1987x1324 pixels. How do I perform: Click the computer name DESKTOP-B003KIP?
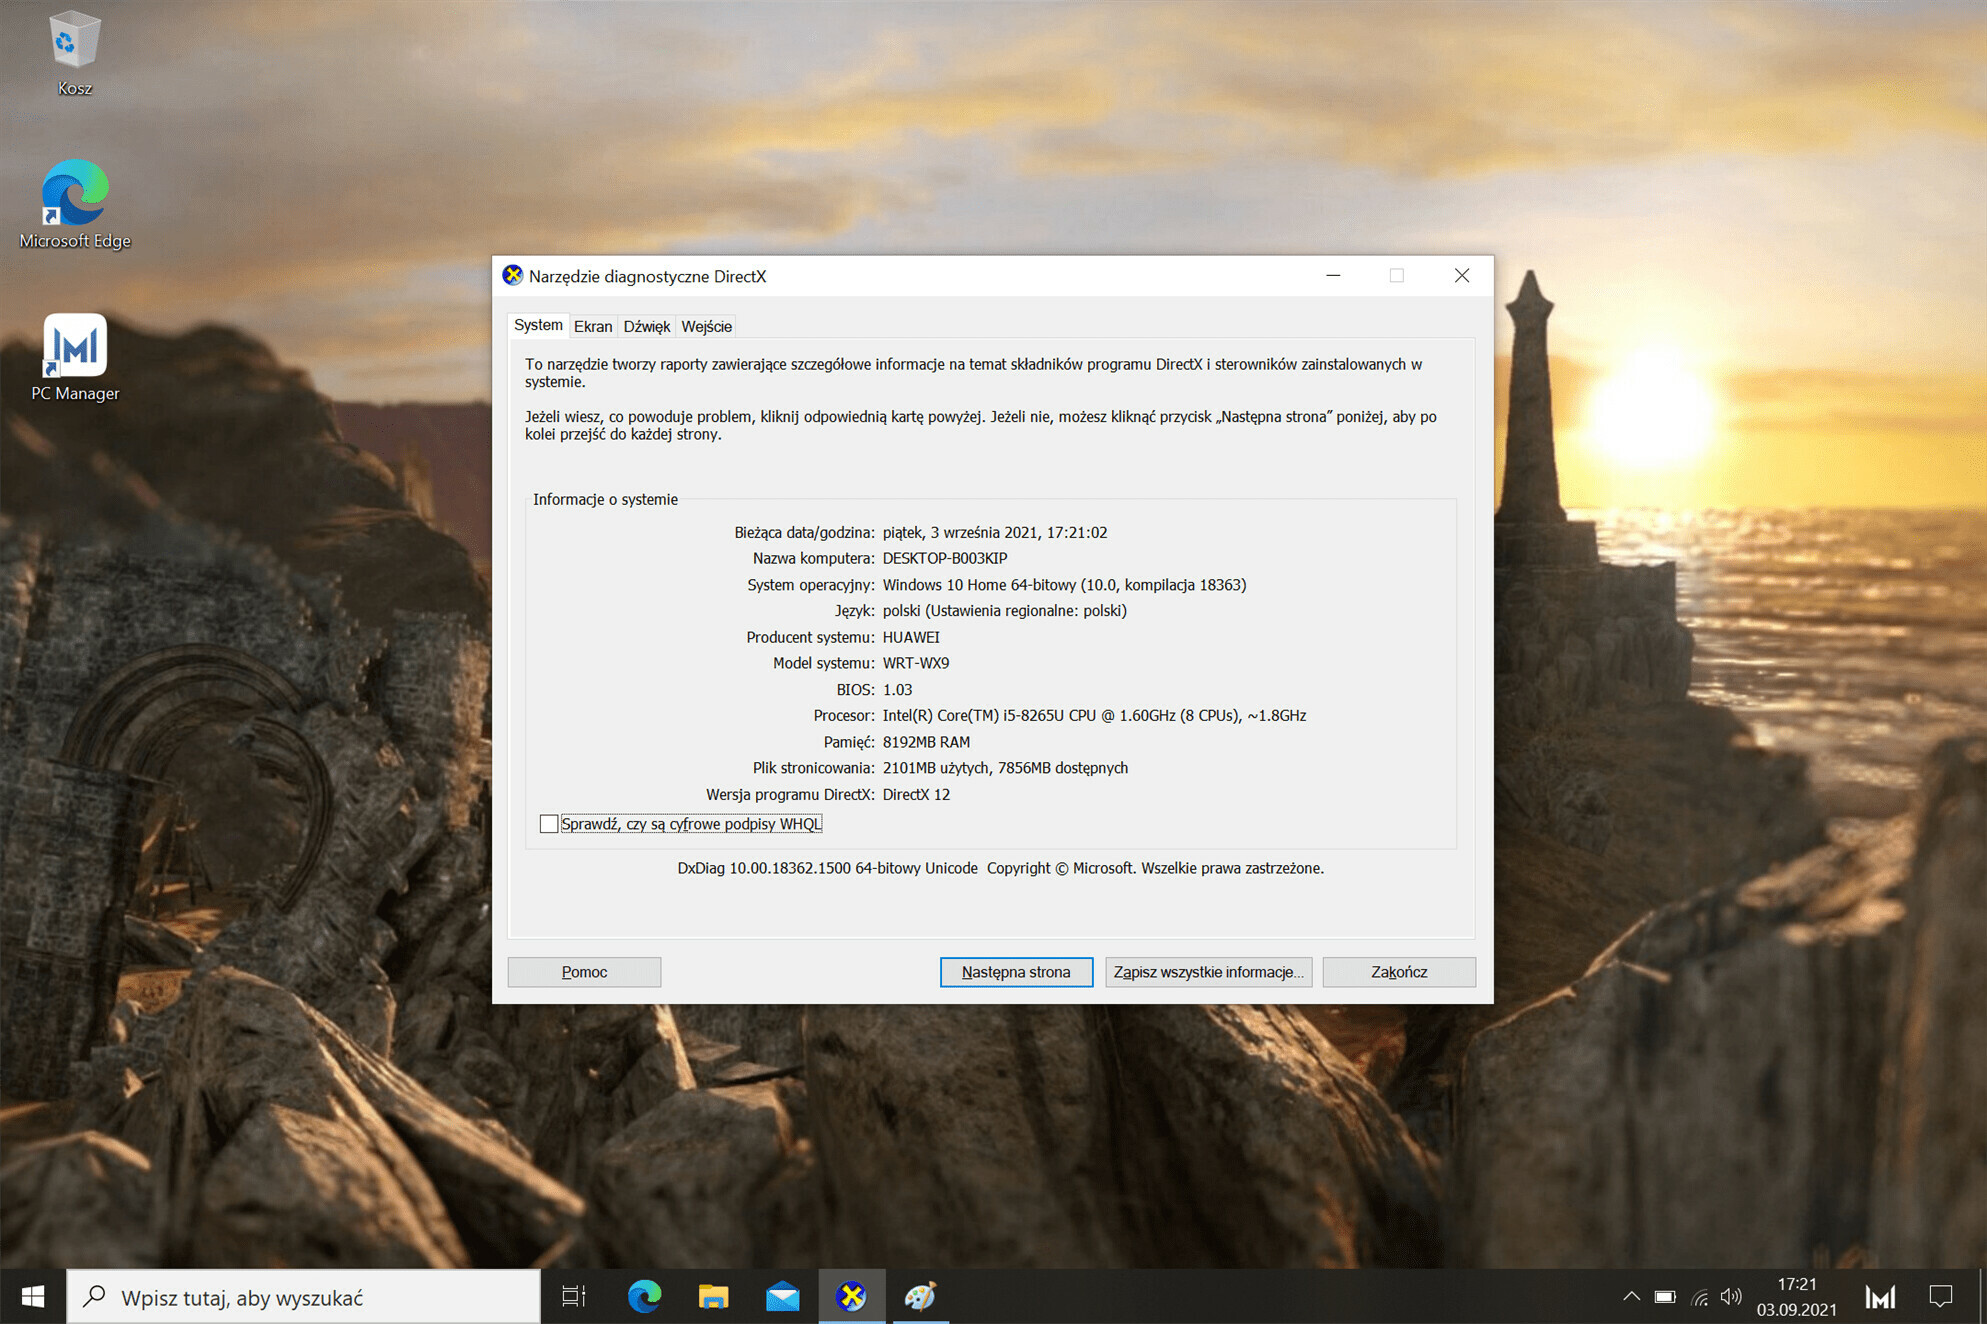coord(945,558)
